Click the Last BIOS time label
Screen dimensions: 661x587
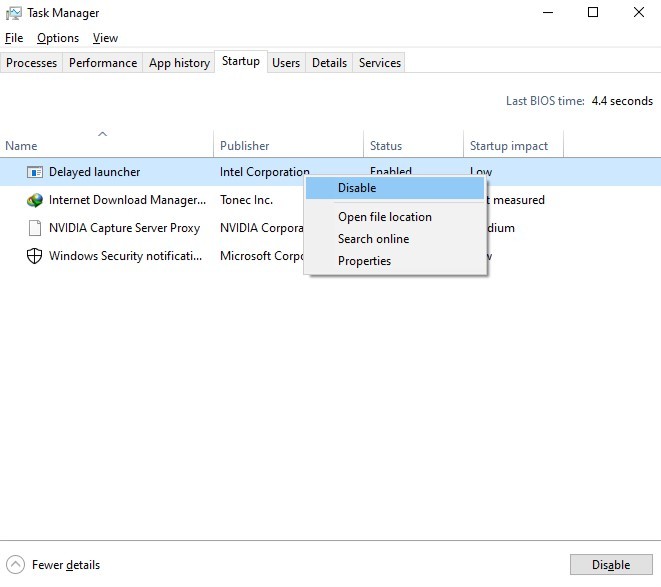(x=545, y=101)
